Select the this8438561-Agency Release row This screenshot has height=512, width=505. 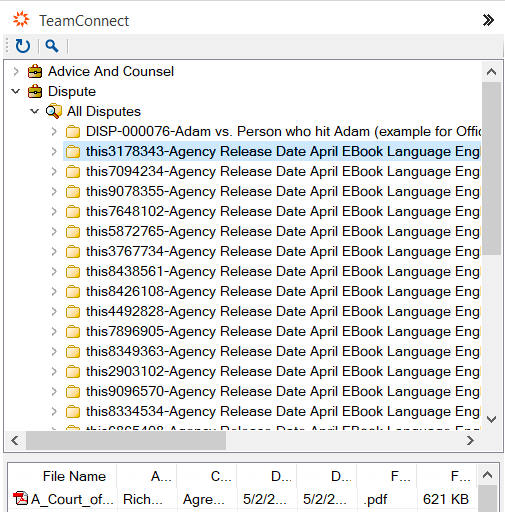point(283,271)
